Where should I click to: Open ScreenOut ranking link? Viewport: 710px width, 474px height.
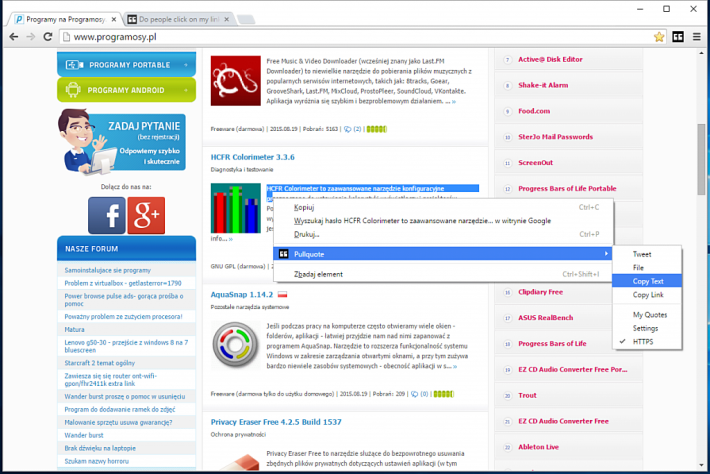pyautogui.click(x=535, y=163)
